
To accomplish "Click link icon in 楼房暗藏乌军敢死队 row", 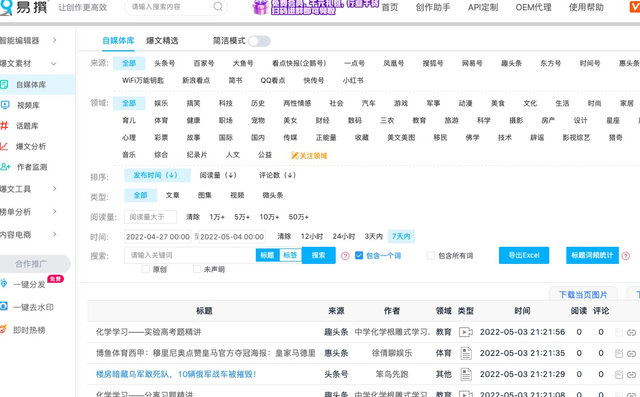I will [x=631, y=375].
